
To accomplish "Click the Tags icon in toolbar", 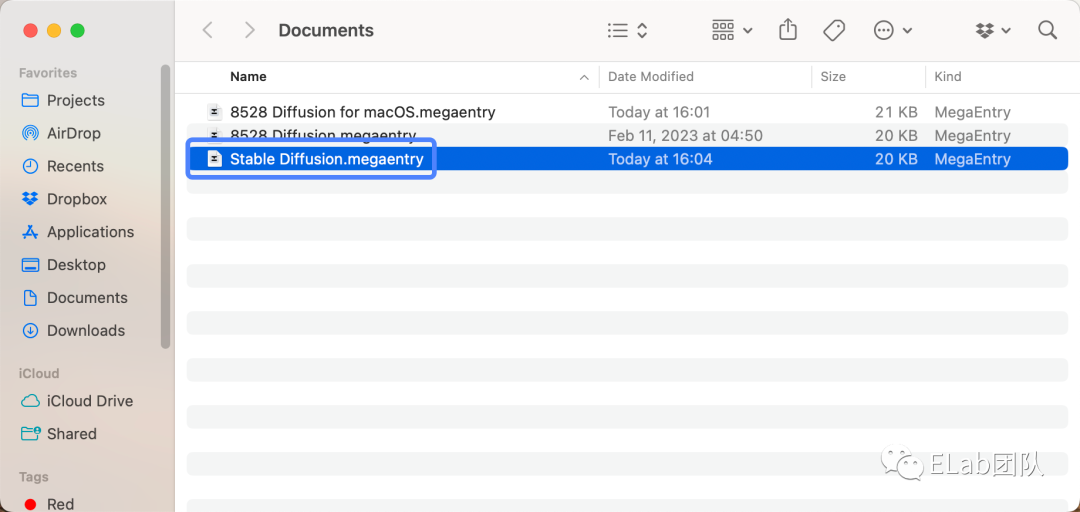I will click(x=834, y=30).
